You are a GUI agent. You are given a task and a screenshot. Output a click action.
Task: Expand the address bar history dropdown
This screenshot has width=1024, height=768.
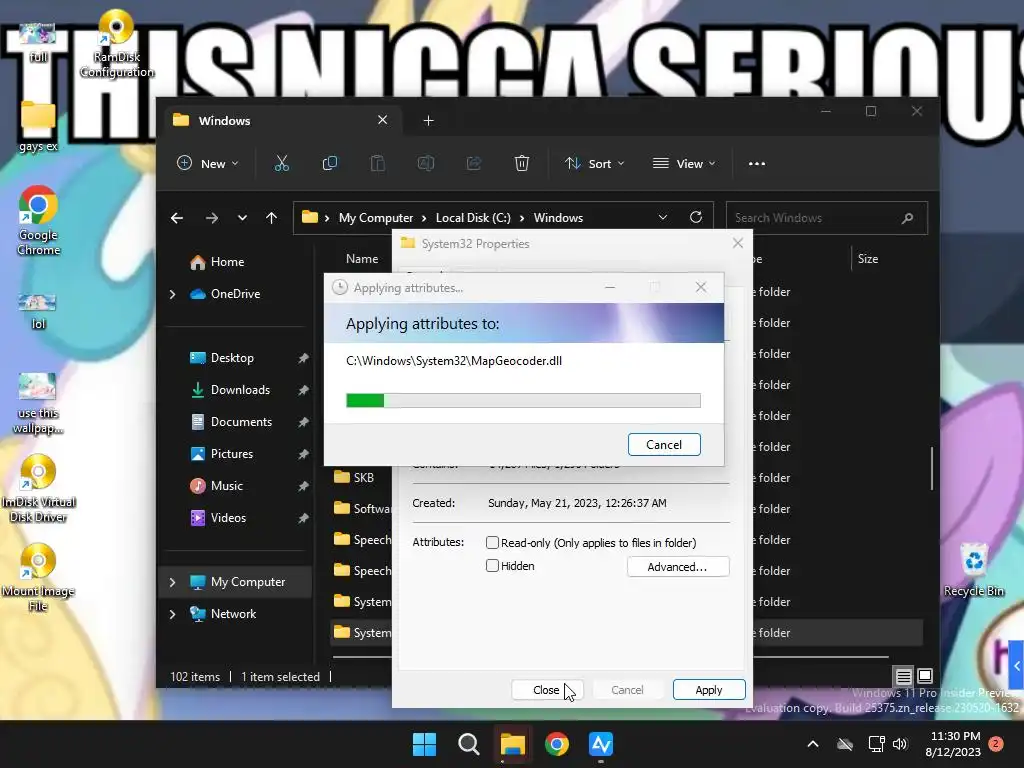coord(663,217)
